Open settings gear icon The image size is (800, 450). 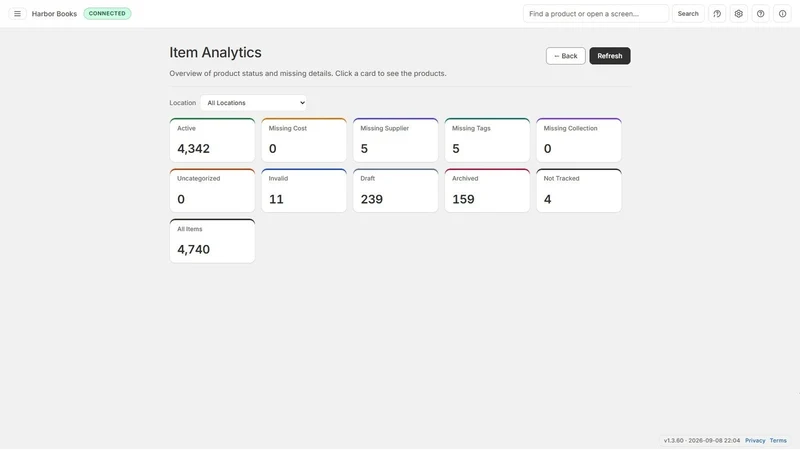(738, 14)
